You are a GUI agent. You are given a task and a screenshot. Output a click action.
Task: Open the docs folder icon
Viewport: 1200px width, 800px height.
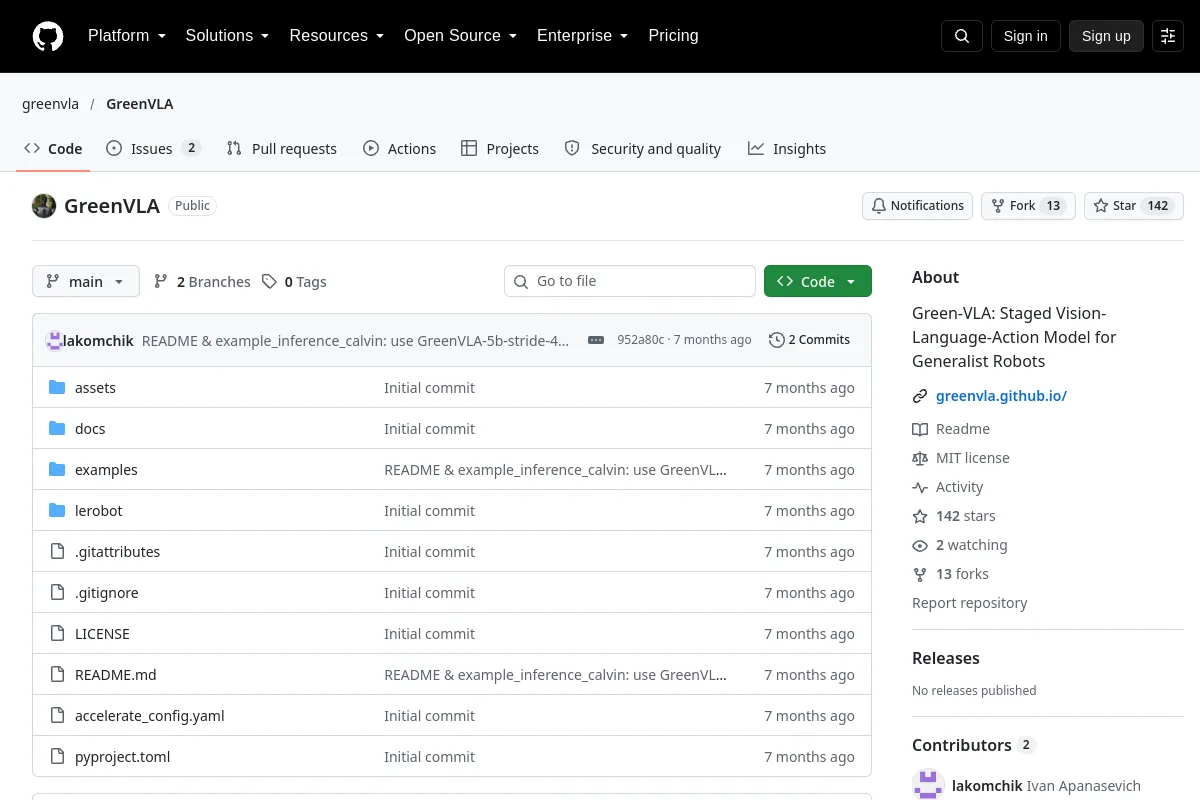[57, 429]
